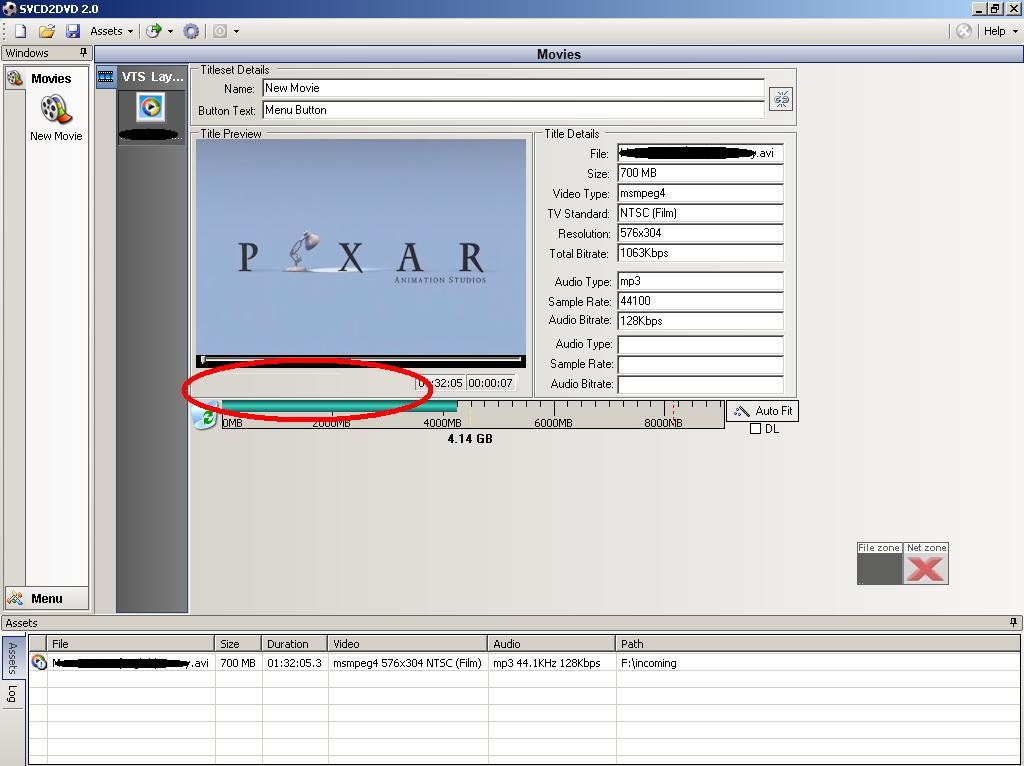The height and width of the screenshot is (766, 1024).
Task: Click the disc with green arrow icon
Action: click(153, 31)
